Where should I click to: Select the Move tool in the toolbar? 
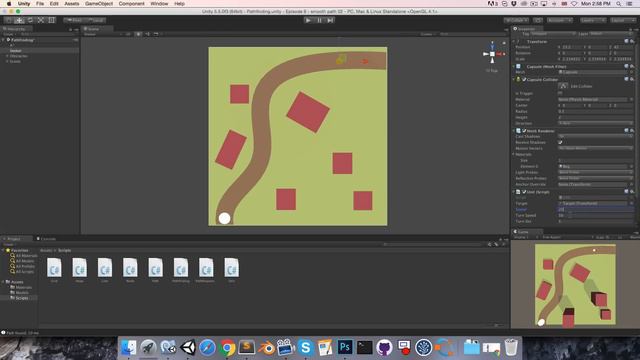(x=19, y=20)
